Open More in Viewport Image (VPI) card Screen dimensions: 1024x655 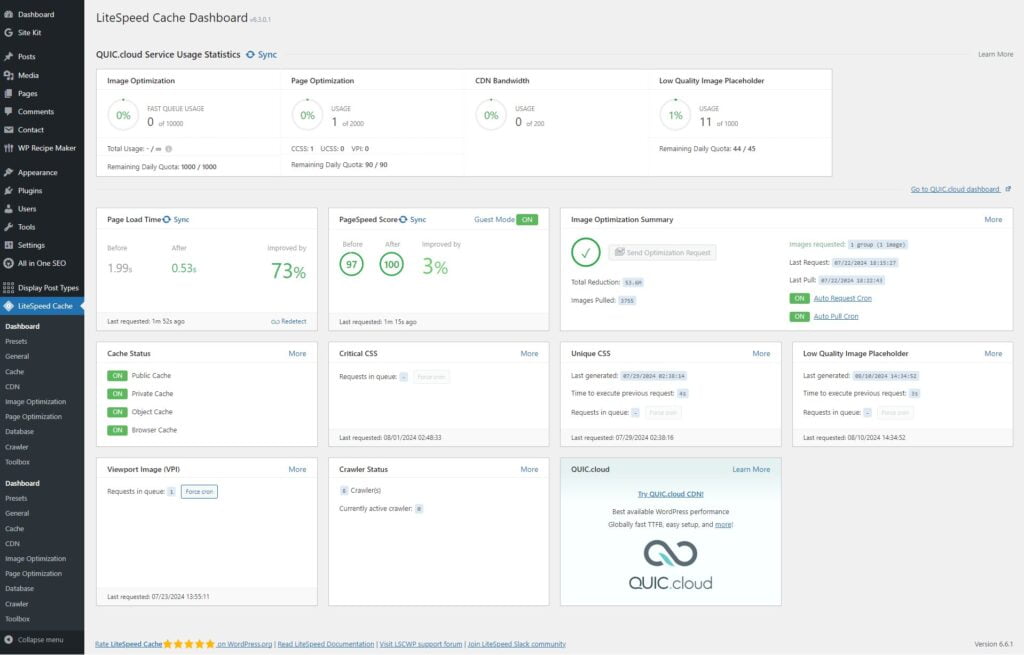(x=297, y=470)
